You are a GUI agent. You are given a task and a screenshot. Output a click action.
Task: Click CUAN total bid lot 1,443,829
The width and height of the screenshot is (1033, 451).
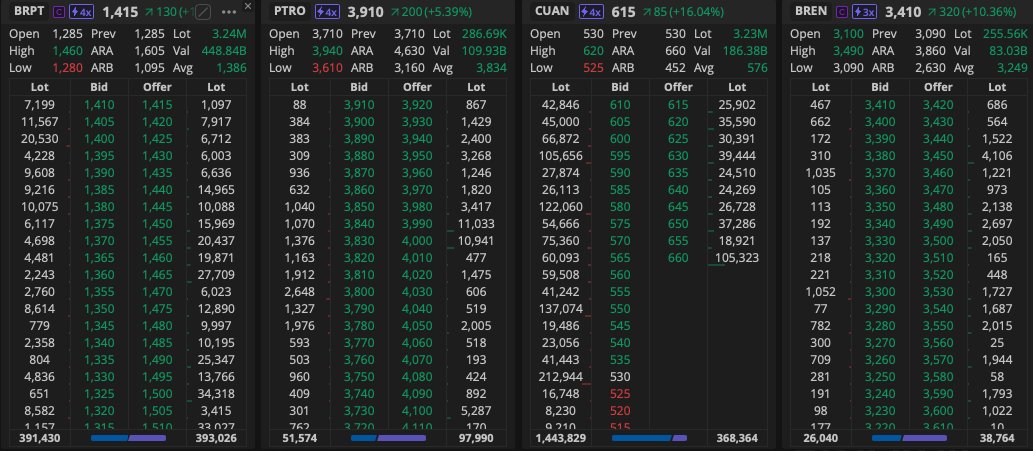pos(560,438)
